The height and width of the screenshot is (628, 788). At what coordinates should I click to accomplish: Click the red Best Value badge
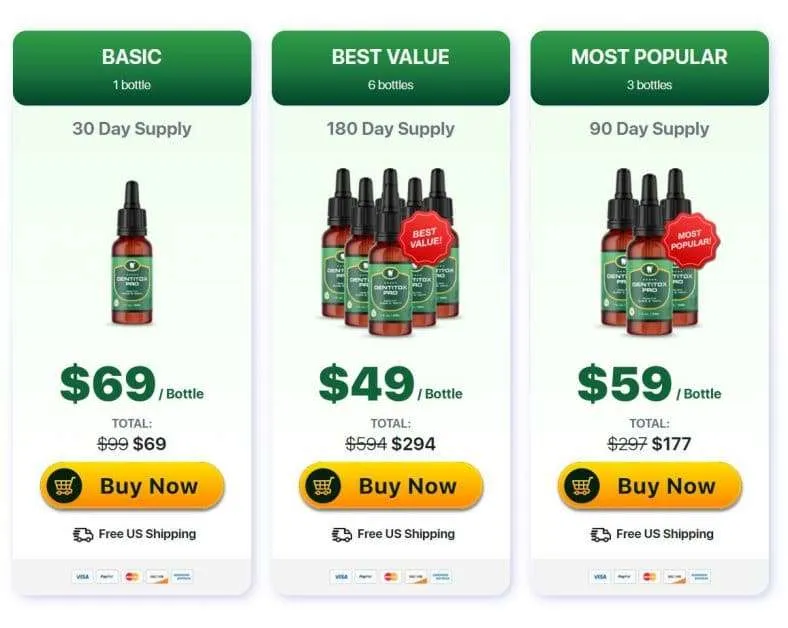tap(428, 238)
